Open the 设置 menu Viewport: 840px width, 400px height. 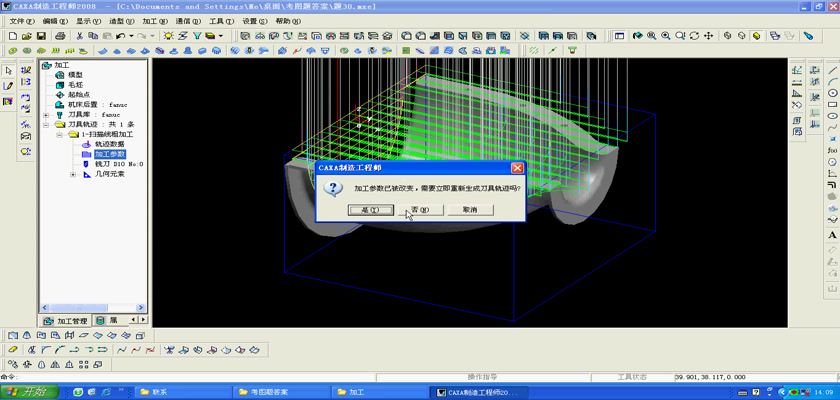(x=254, y=21)
